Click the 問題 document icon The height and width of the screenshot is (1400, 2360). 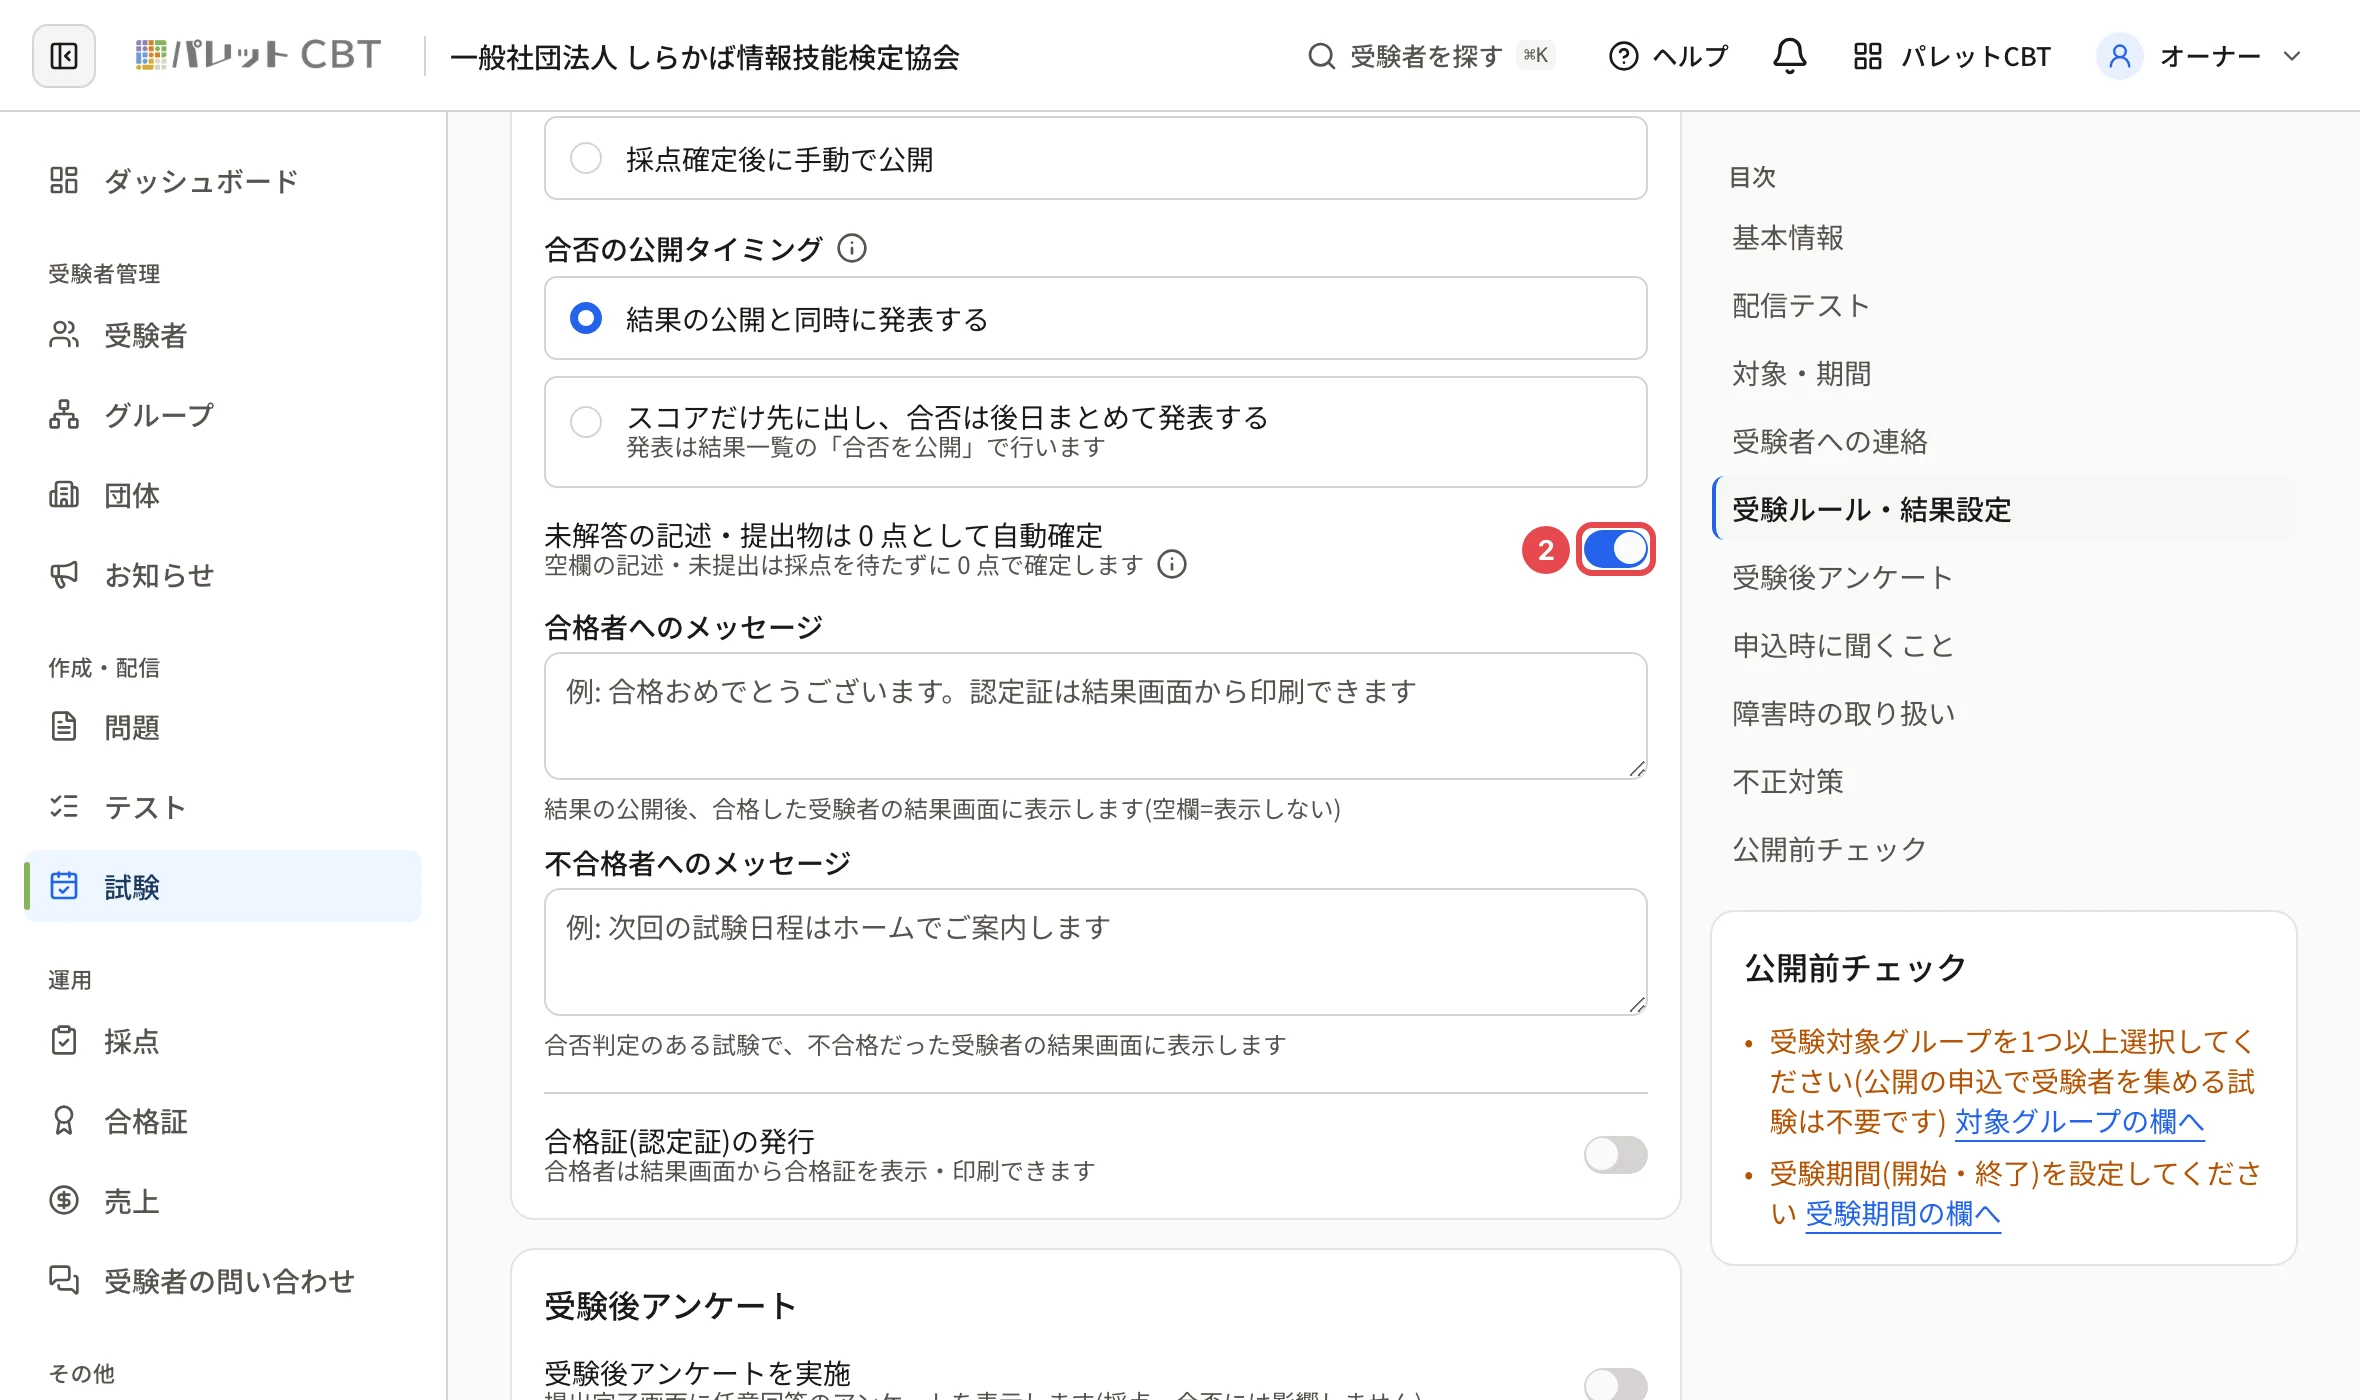[x=64, y=727]
